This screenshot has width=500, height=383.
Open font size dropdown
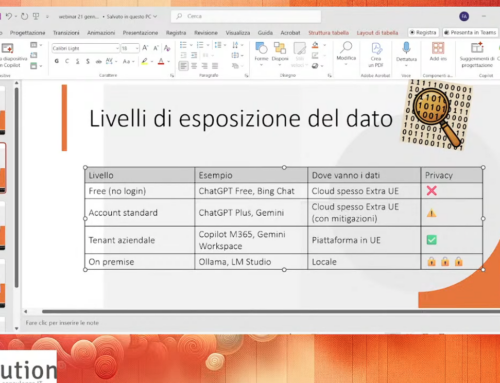pyautogui.click(x=137, y=48)
